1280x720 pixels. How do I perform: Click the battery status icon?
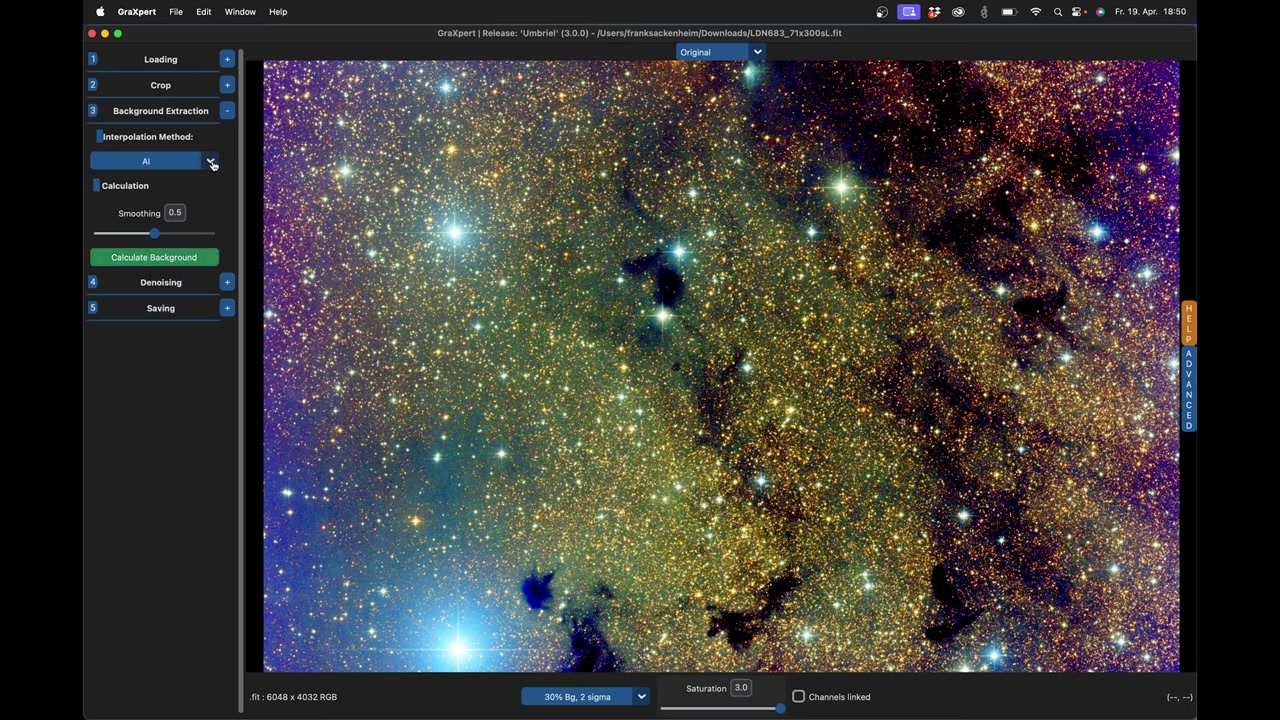(x=1008, y=11)
